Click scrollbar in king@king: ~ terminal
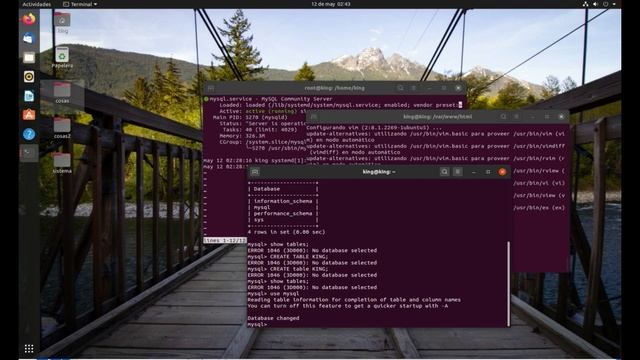The width and height of the screenshot is (640, 360). tap(509, 284)
